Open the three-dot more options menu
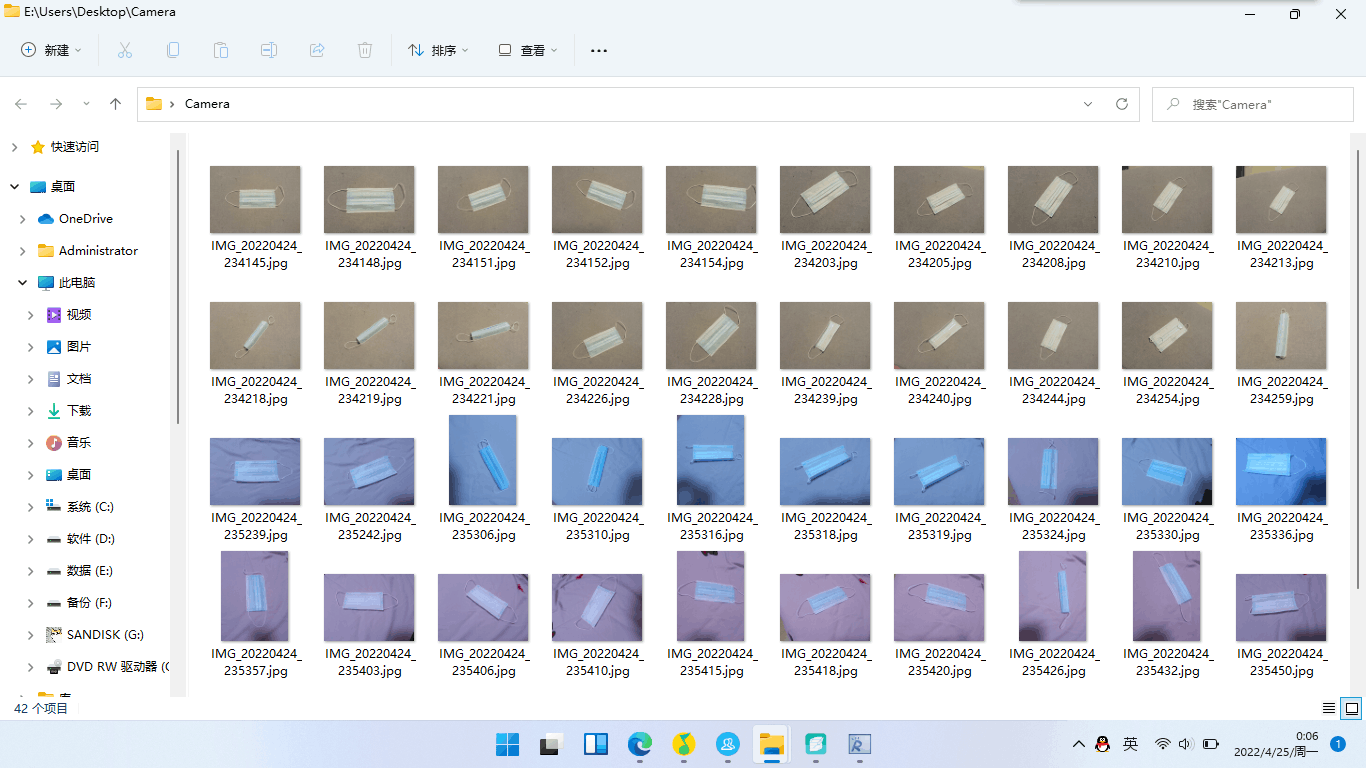 coord(599,50)
